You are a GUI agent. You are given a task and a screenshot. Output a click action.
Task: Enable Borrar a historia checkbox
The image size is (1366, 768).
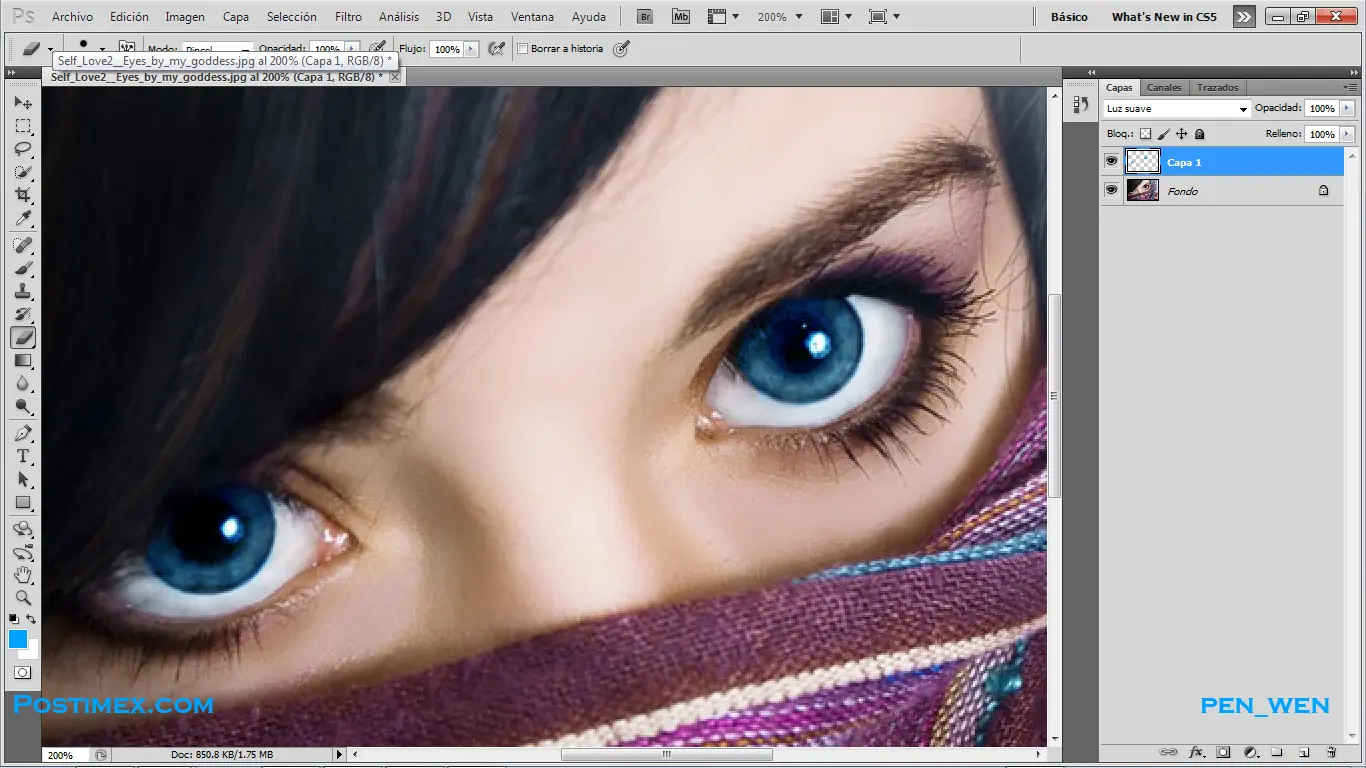pos(523,49)
